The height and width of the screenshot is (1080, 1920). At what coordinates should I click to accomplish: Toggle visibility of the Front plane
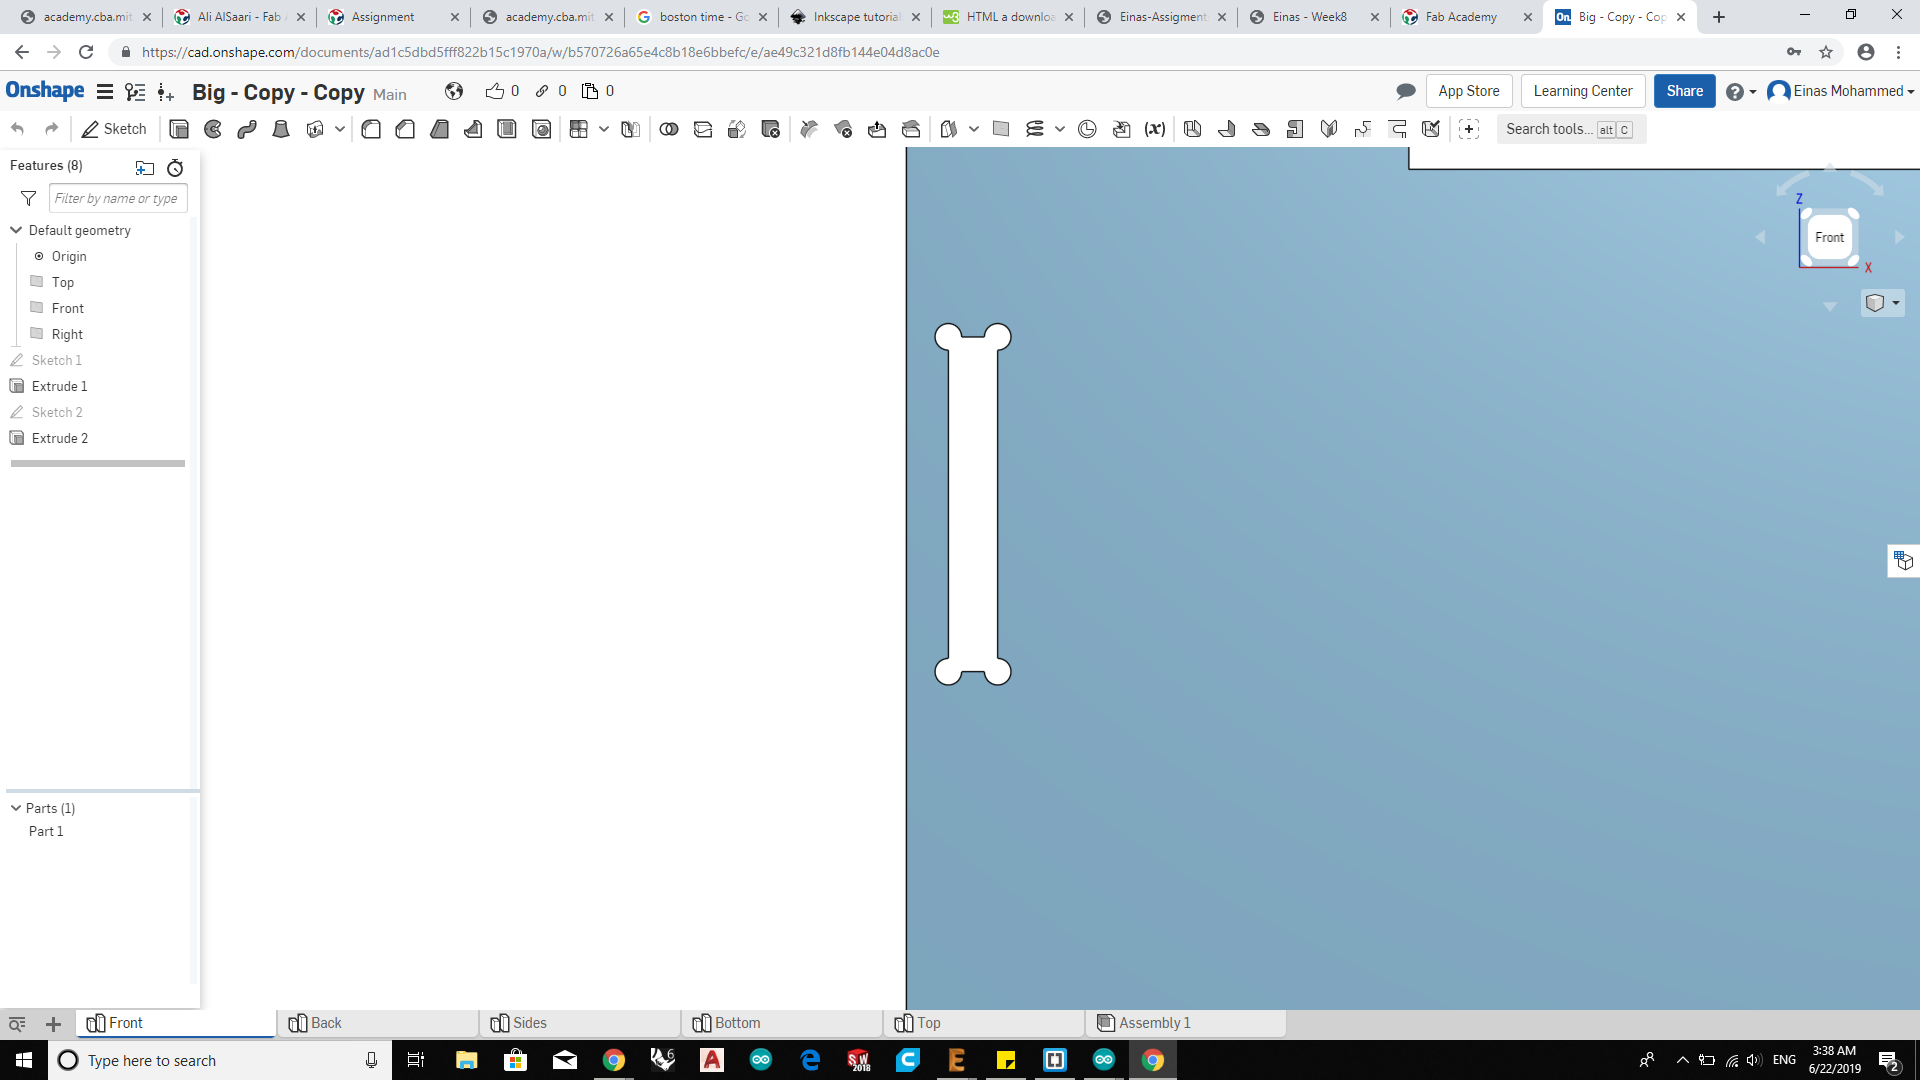[x=37, y=308]
